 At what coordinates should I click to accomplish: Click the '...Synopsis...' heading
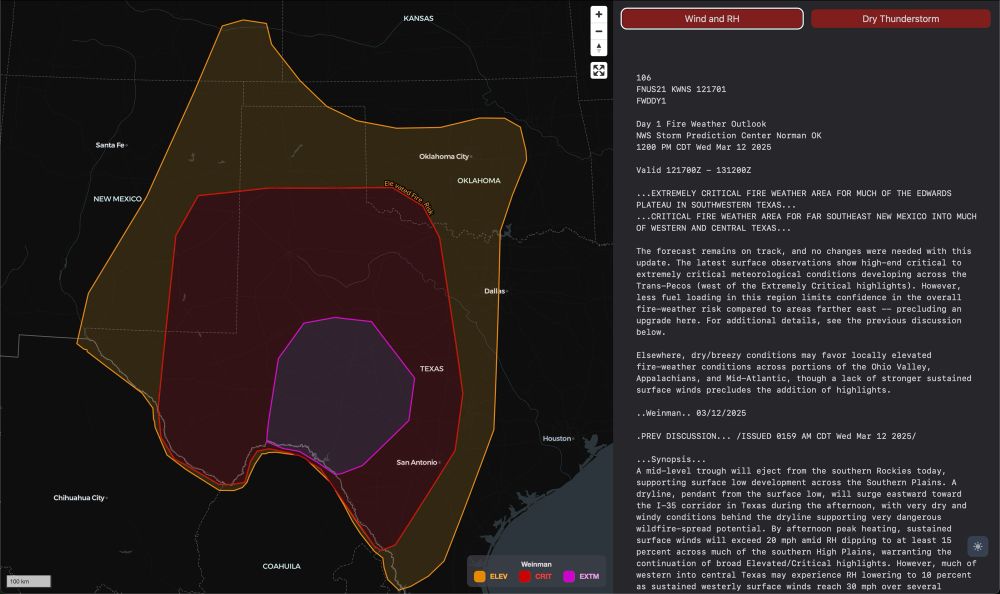pos(671,459)
